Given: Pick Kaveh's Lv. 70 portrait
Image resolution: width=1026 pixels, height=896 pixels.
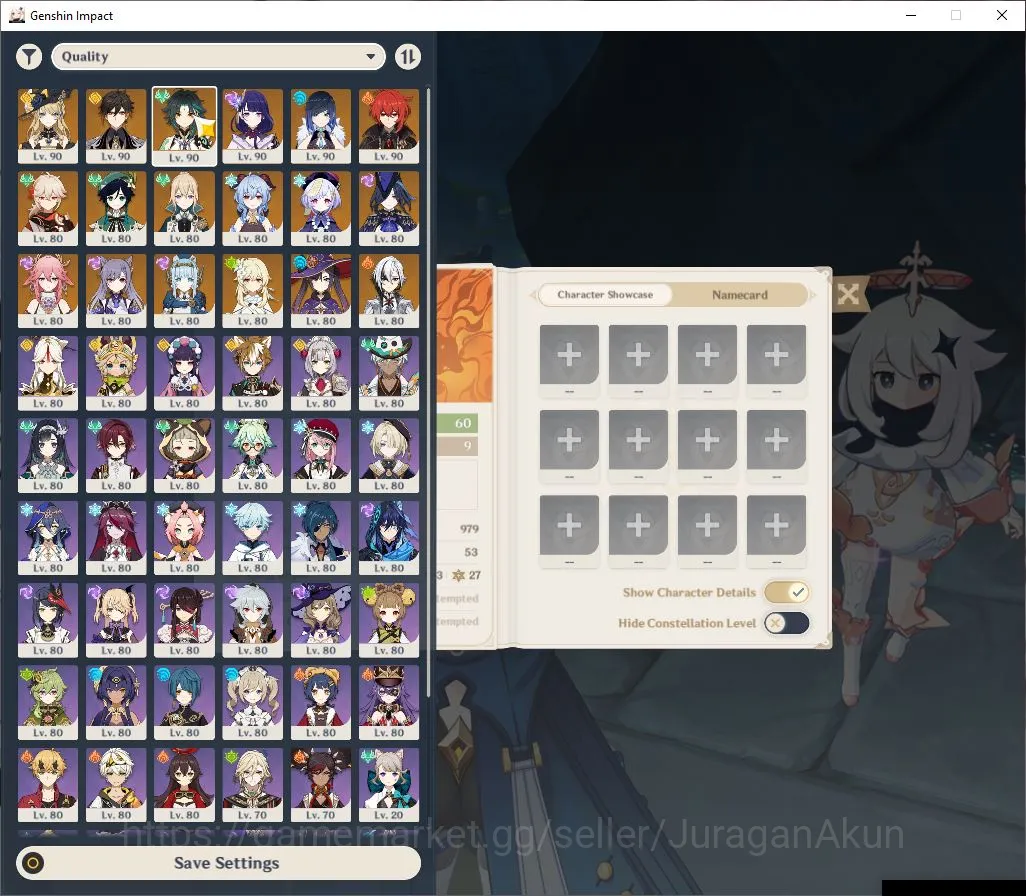Looking at the screenshot, I should [x=253, y=785].
